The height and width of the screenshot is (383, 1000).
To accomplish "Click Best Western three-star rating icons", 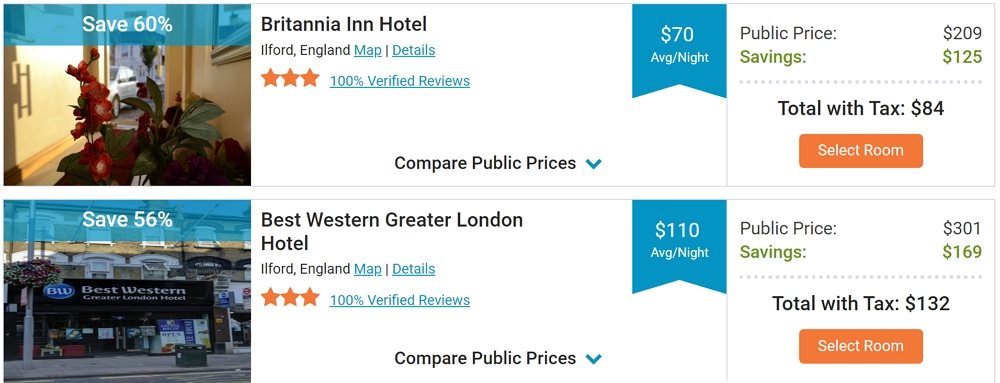I will [290, 297].
